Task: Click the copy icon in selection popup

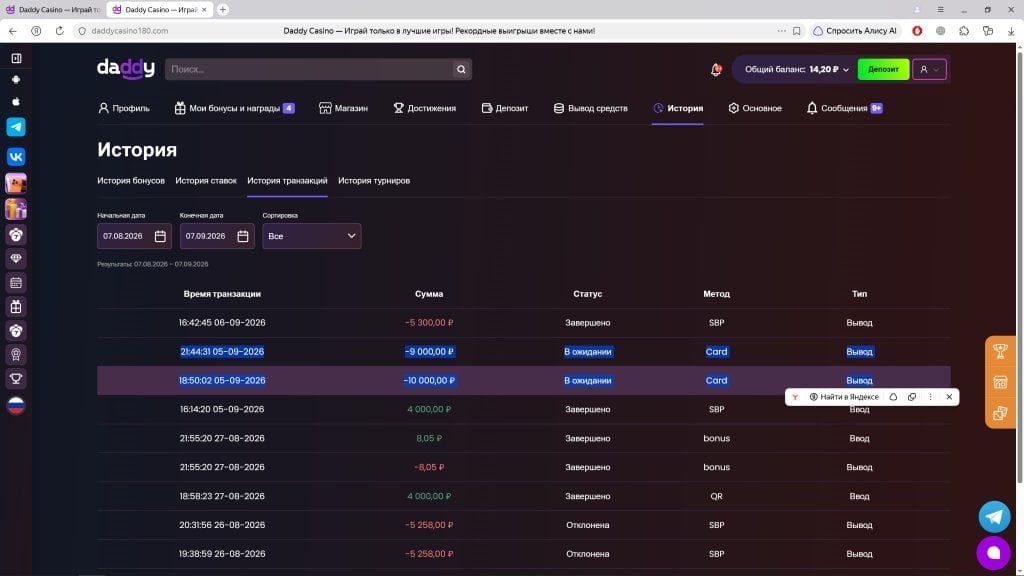Action: [x=912, y=397]
